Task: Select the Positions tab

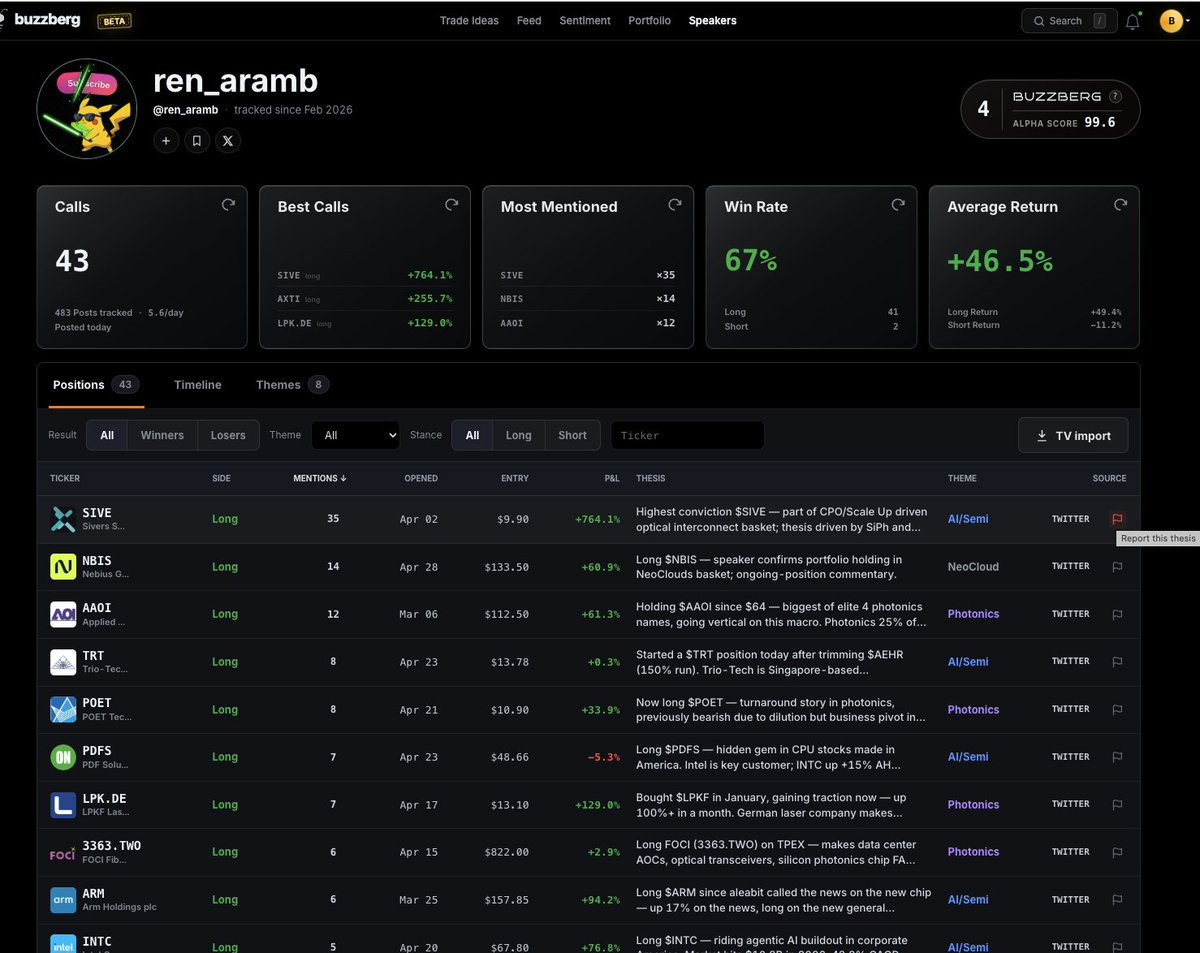Action: pyautogui.click(x=95, y=385)
